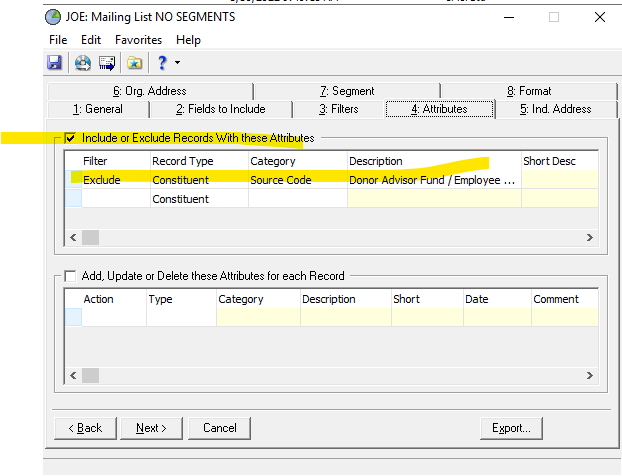Open the File menu
The height and width of the screenshot is (476, 622).
tap(58, 40)
